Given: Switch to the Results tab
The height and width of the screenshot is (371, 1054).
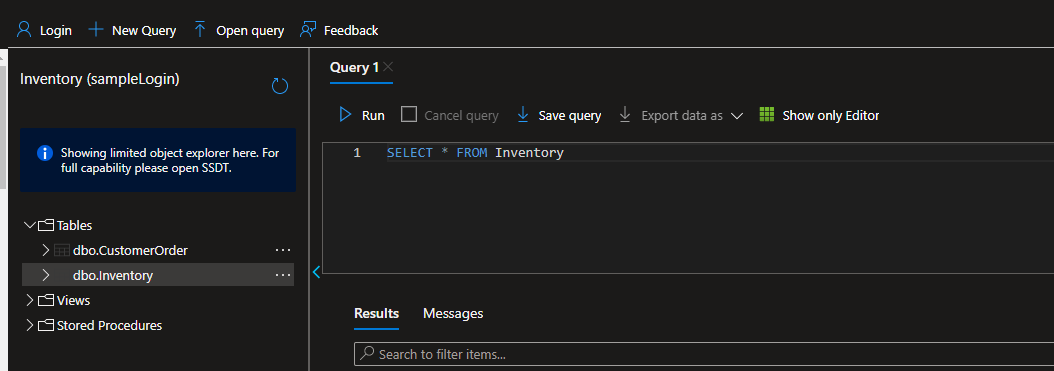Looking at the screenshot, I should tap(376, 313).
